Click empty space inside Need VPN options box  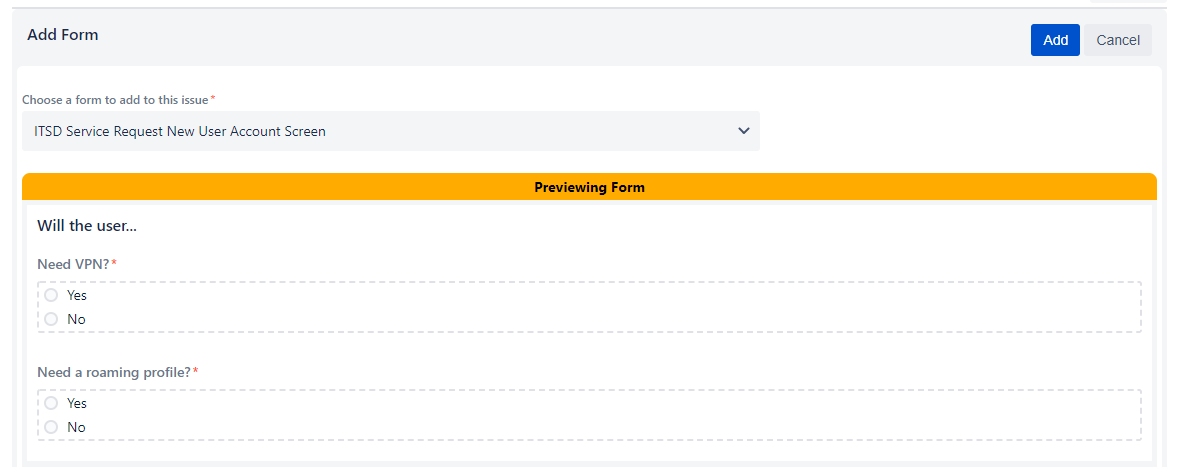click(x=600, y=307)
